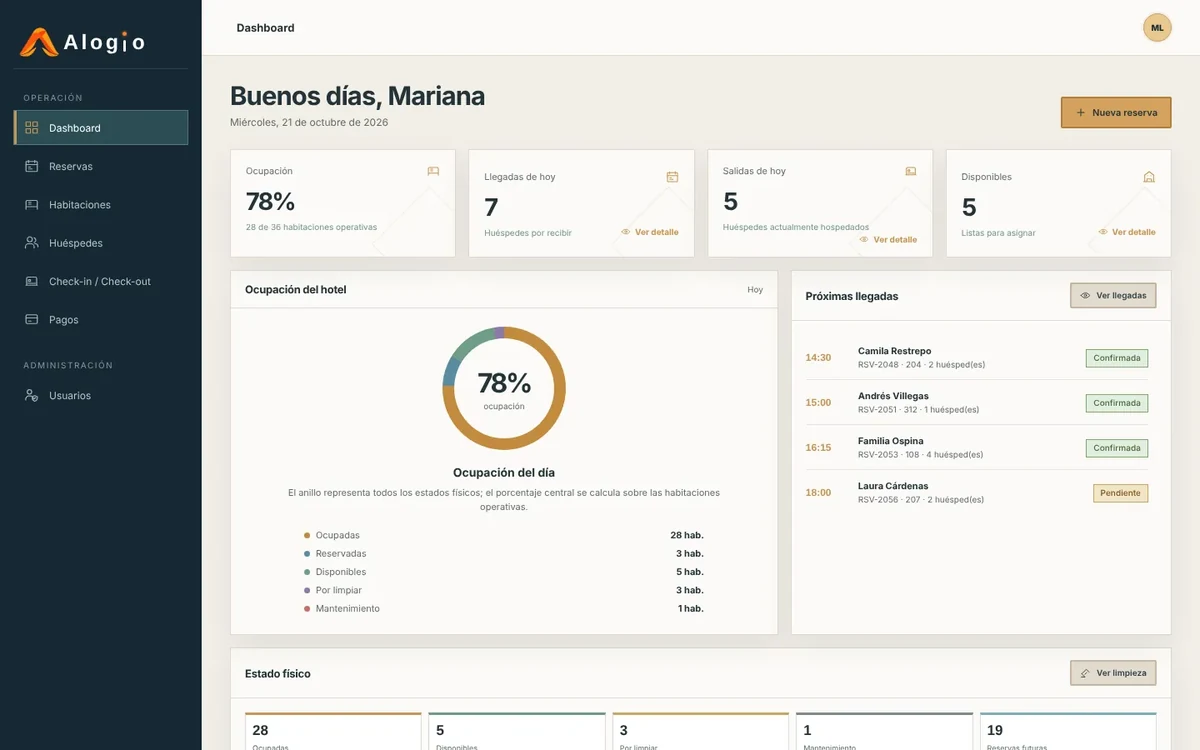
Task: Select Camila Restrepo arrival row
Action: point(977,358)
